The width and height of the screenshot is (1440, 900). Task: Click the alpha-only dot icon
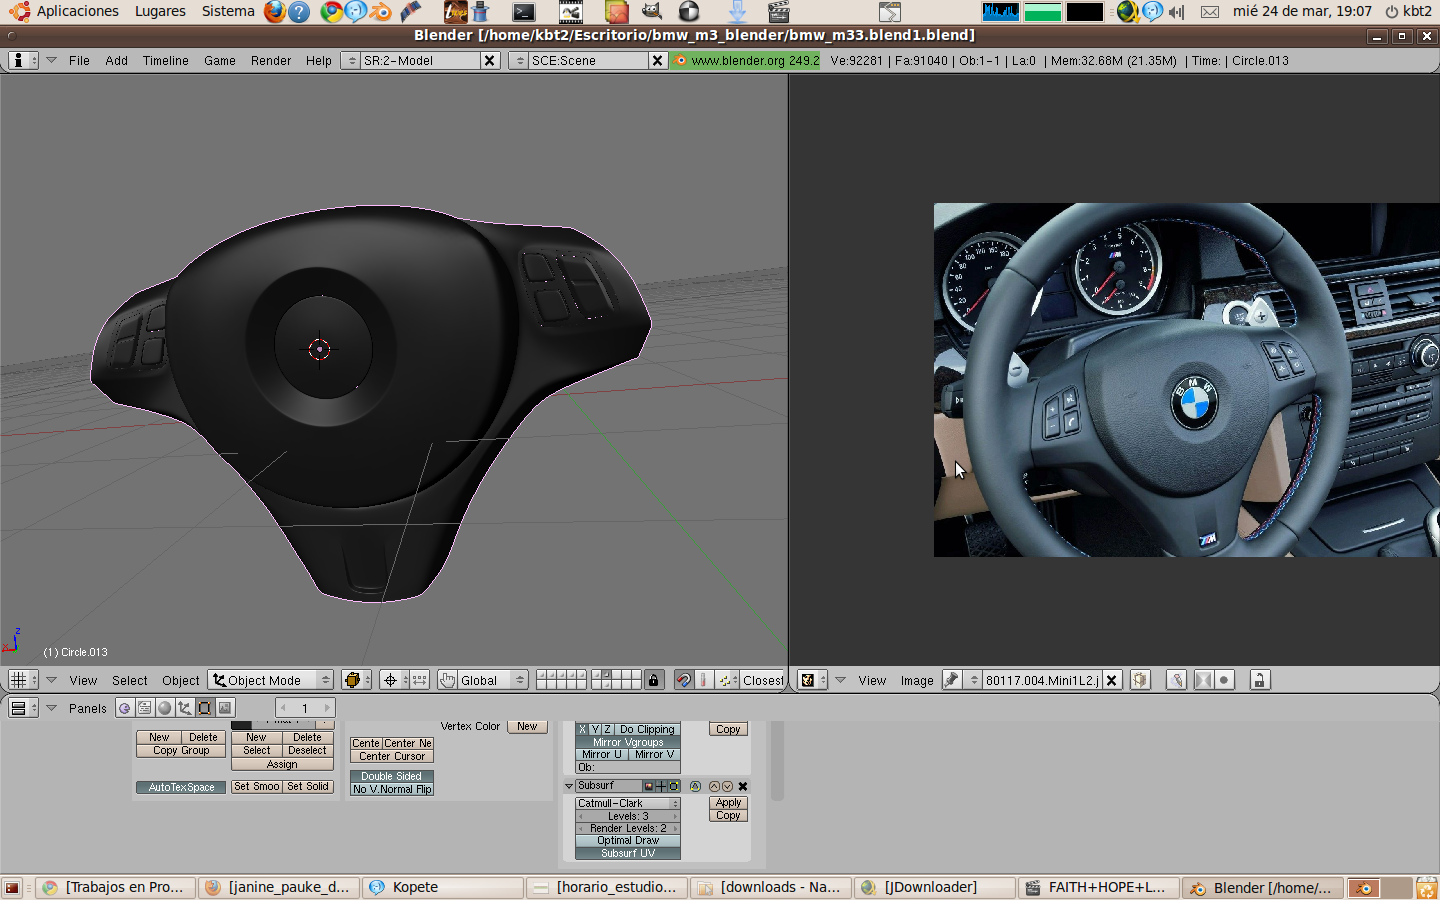[x=1223, y=680]
